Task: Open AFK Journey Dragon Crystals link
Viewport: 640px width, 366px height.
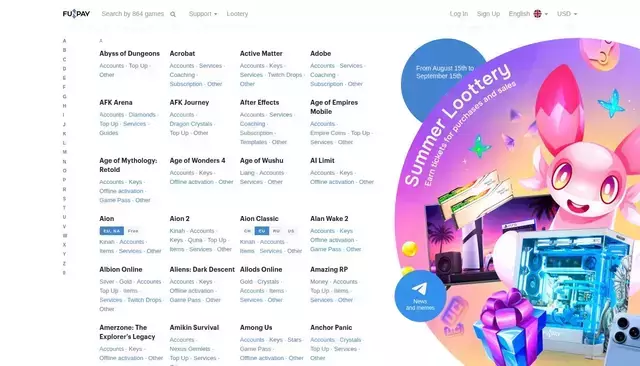Action: [x=191, y=124]
